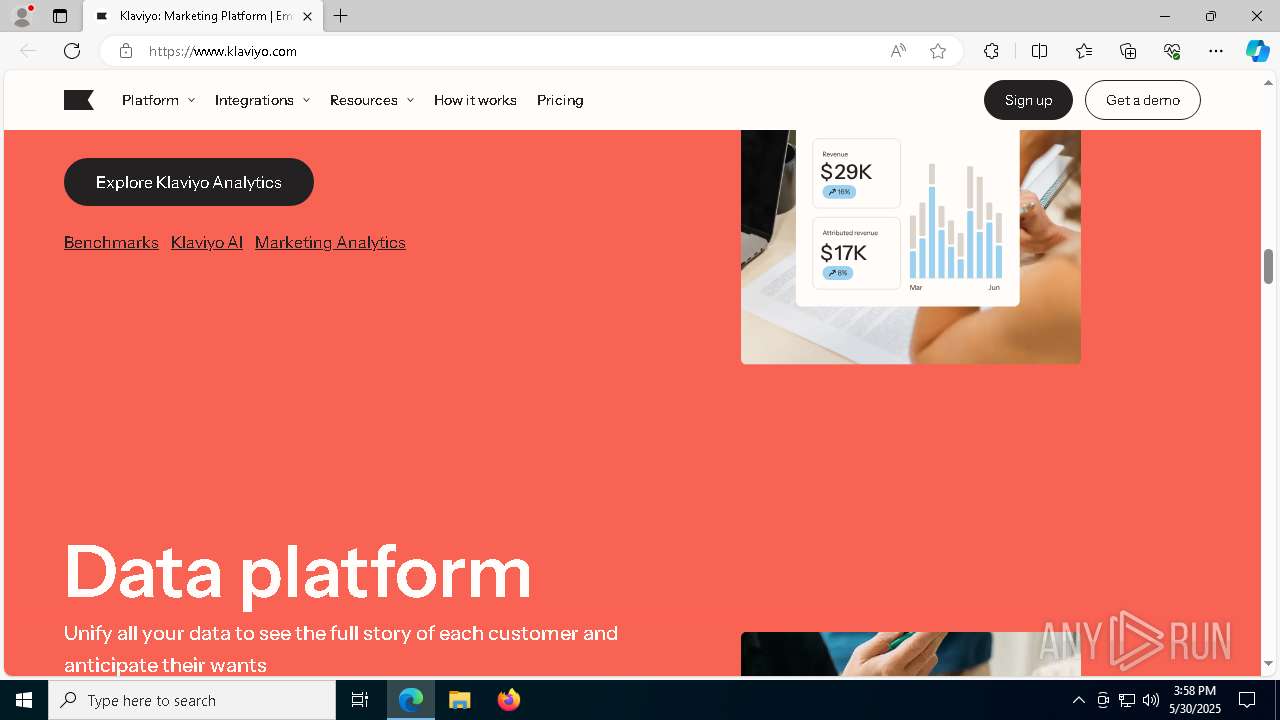Viewport: 1280px width, 720px height.
Task: Expand the Integrations menu
Action: [263, 100]
